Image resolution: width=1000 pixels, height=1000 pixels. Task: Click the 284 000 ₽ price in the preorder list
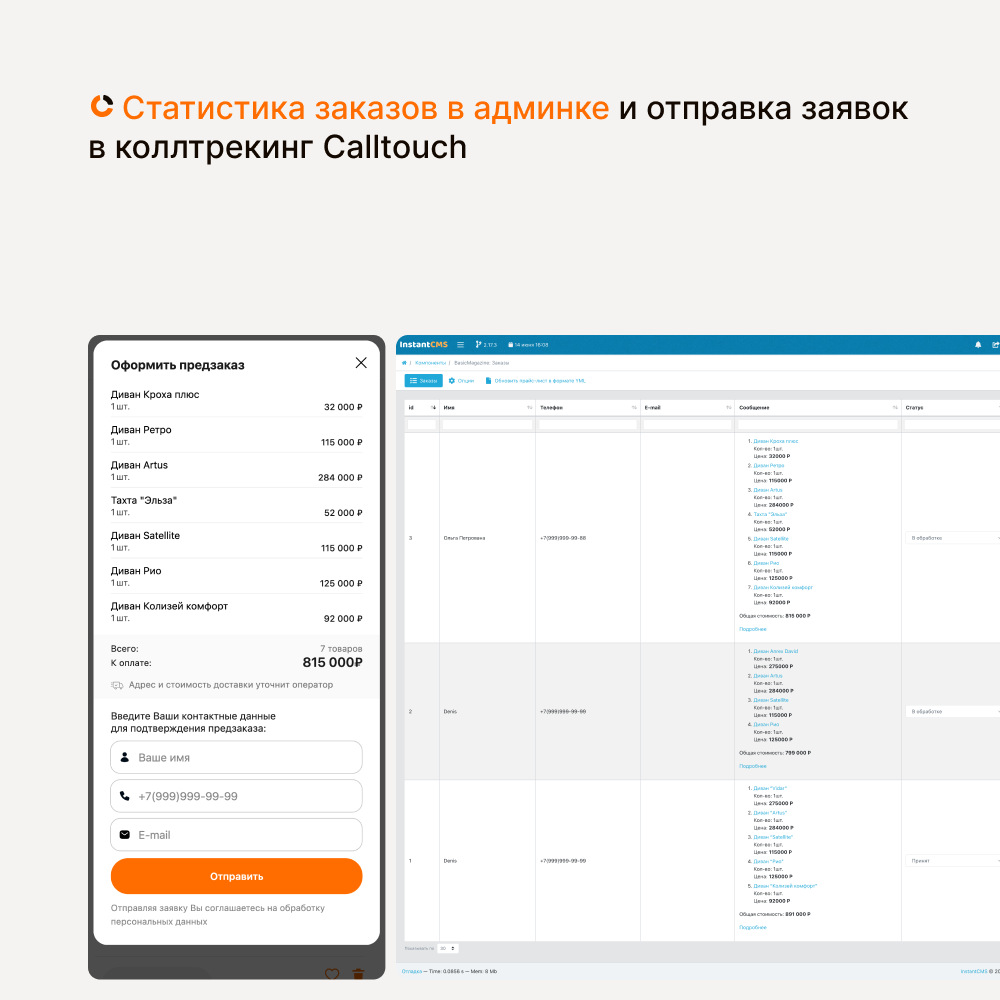[340, 478]
